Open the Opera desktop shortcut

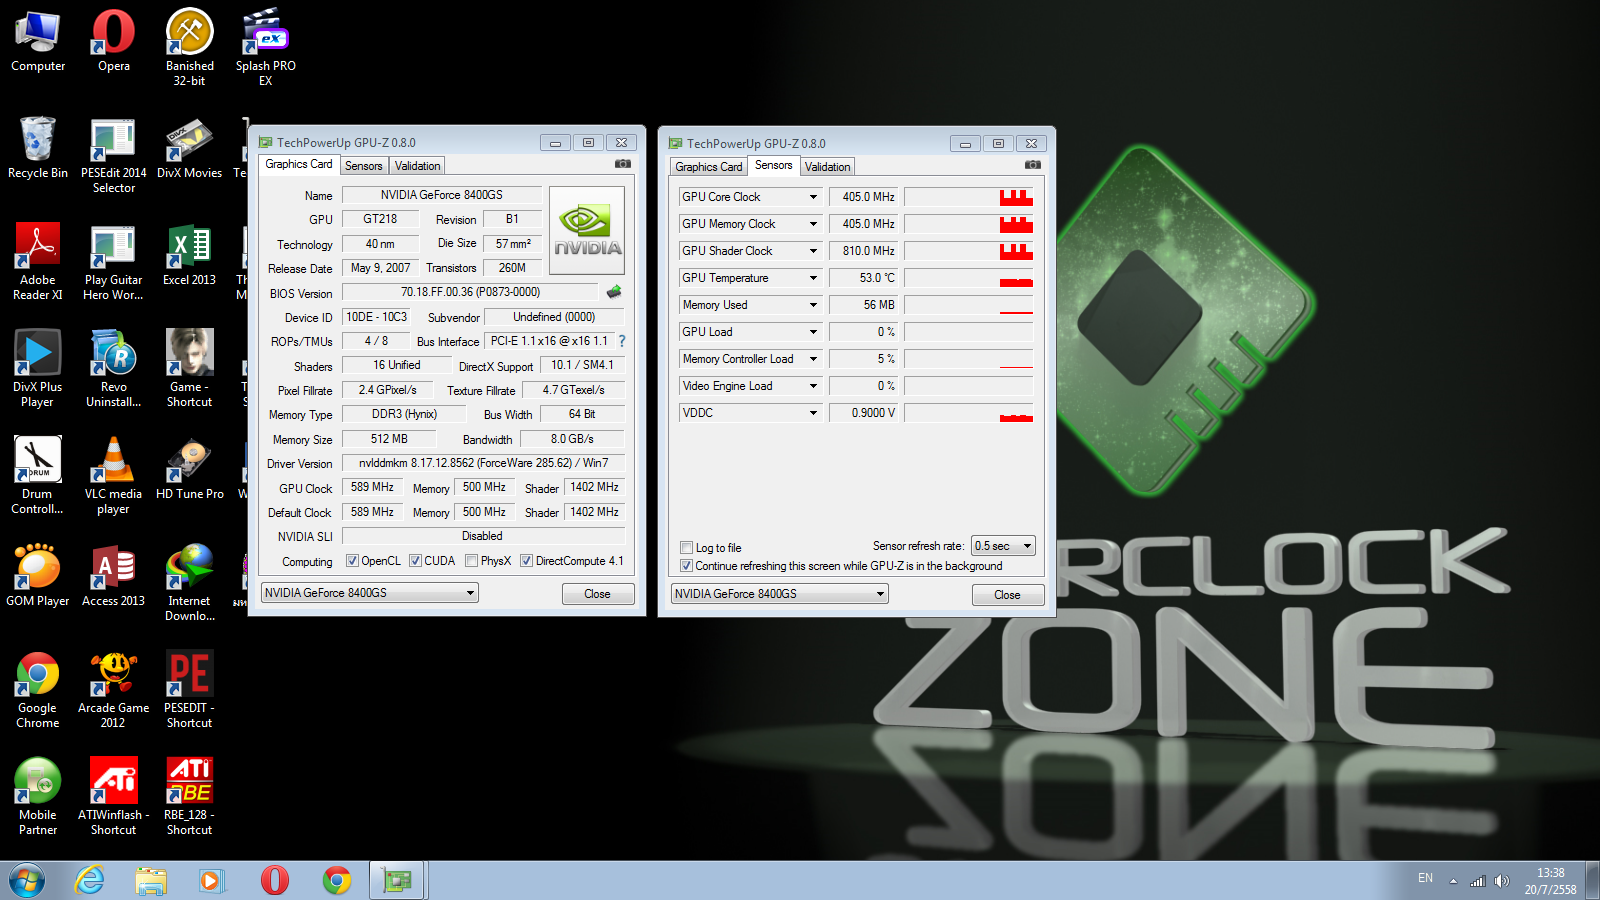point(114,41)
